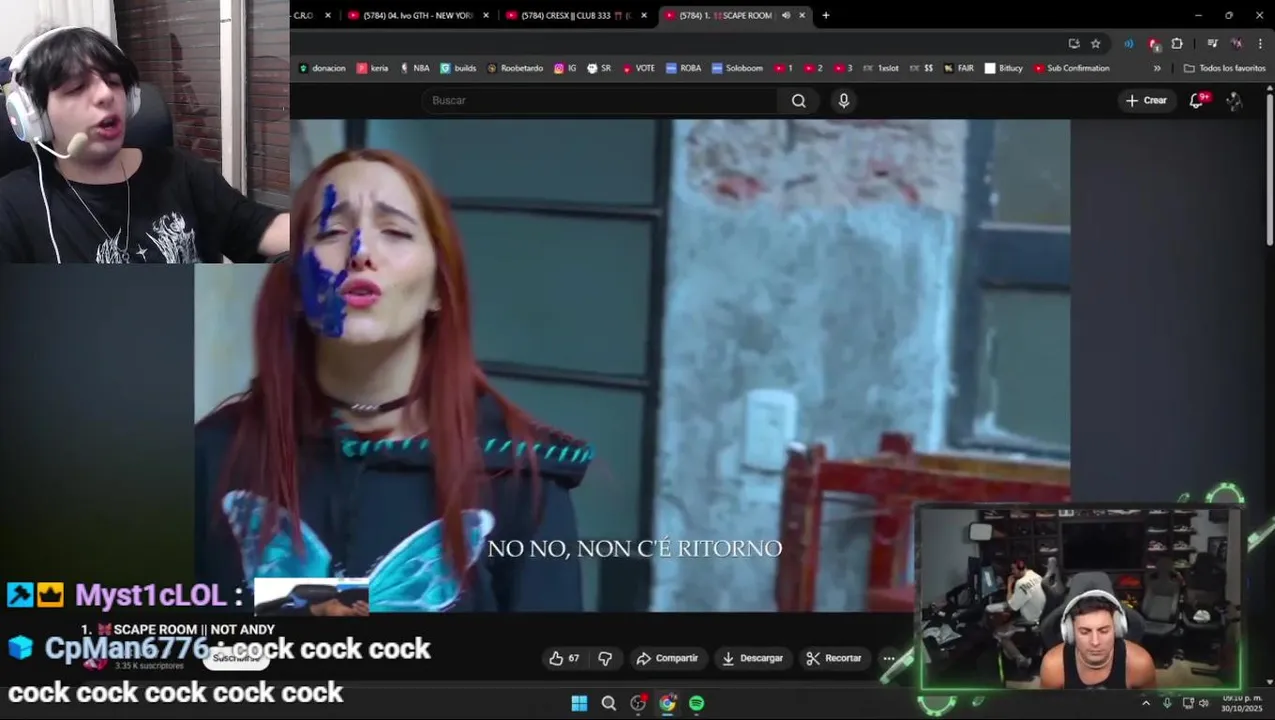Click the blue sound-wave extension icon
The width and height of the screenshot is (1275, 720).
click(1129, 44)
